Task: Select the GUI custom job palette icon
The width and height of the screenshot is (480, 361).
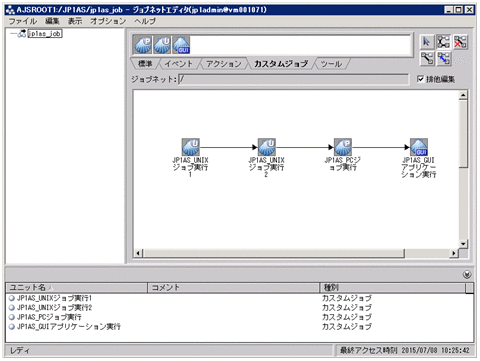Action: tap(181, 45)
